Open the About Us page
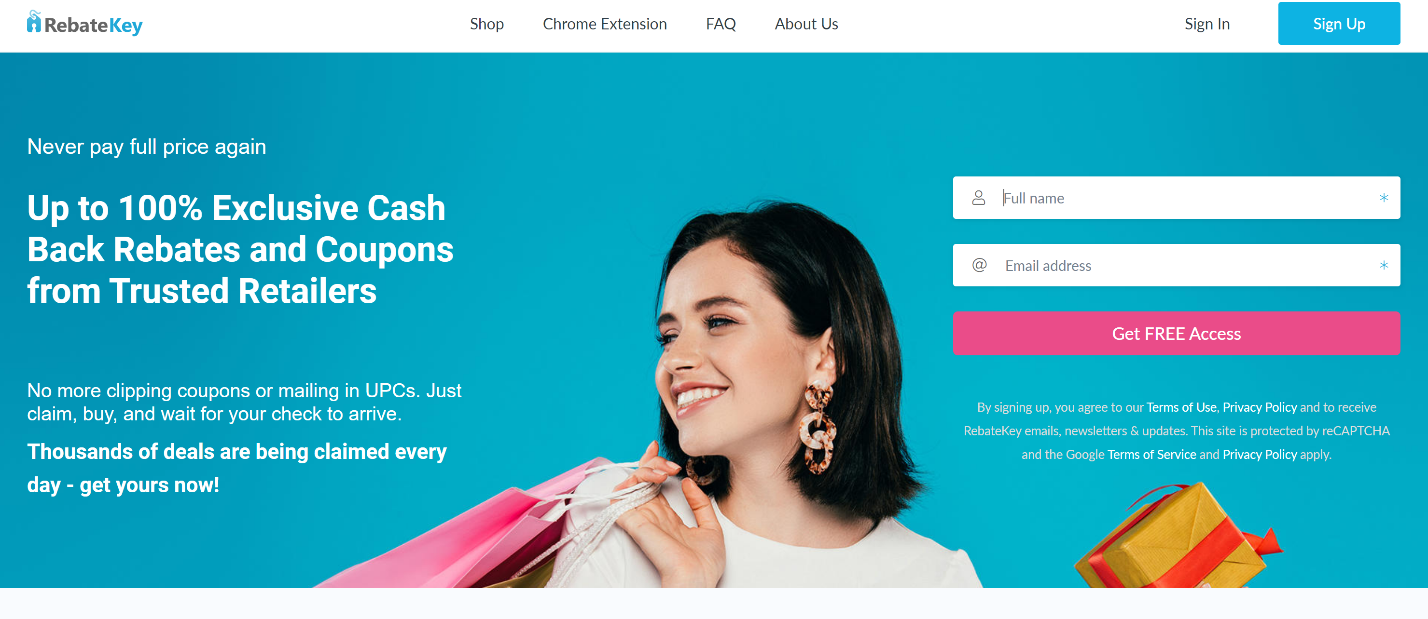 tap(807, 24)
